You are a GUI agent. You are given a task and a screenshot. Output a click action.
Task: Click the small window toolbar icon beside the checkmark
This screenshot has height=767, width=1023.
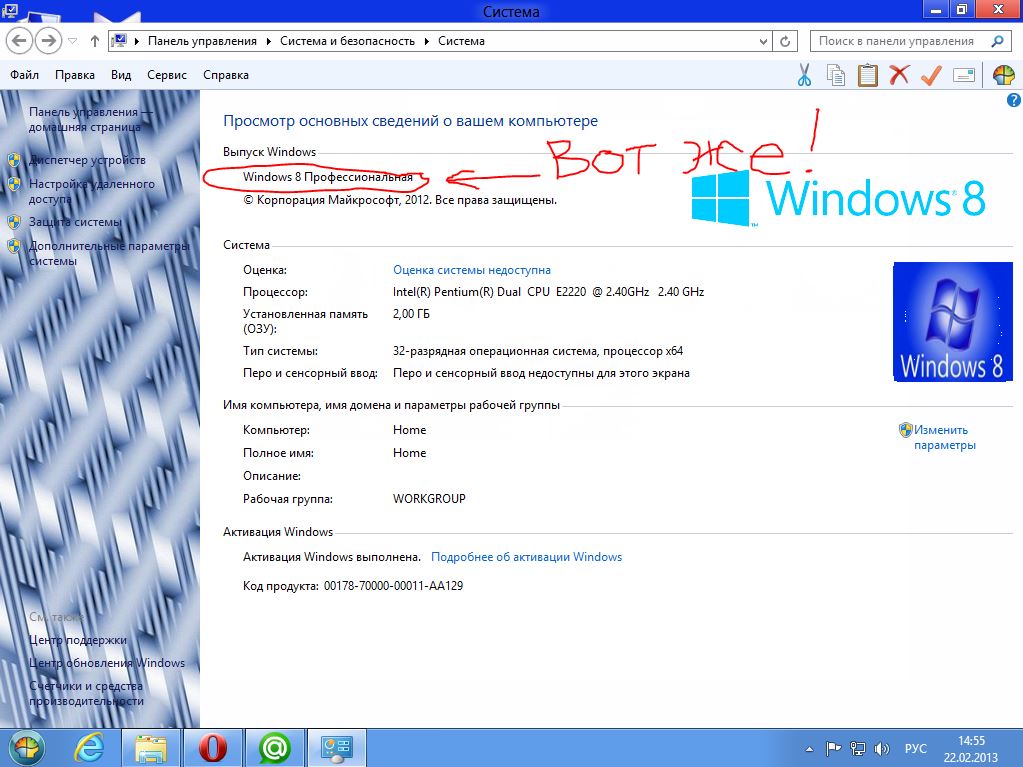click(x=964, y=75)
